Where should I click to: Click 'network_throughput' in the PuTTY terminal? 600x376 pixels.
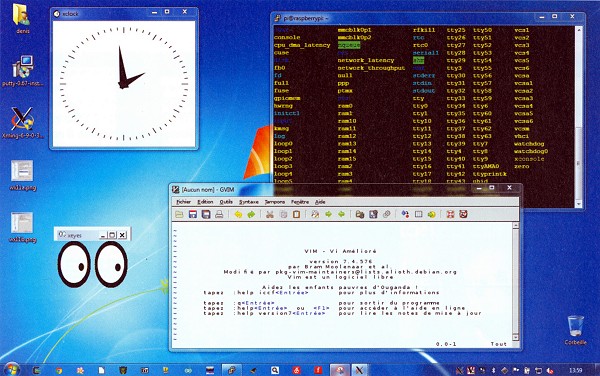[371, 68]
